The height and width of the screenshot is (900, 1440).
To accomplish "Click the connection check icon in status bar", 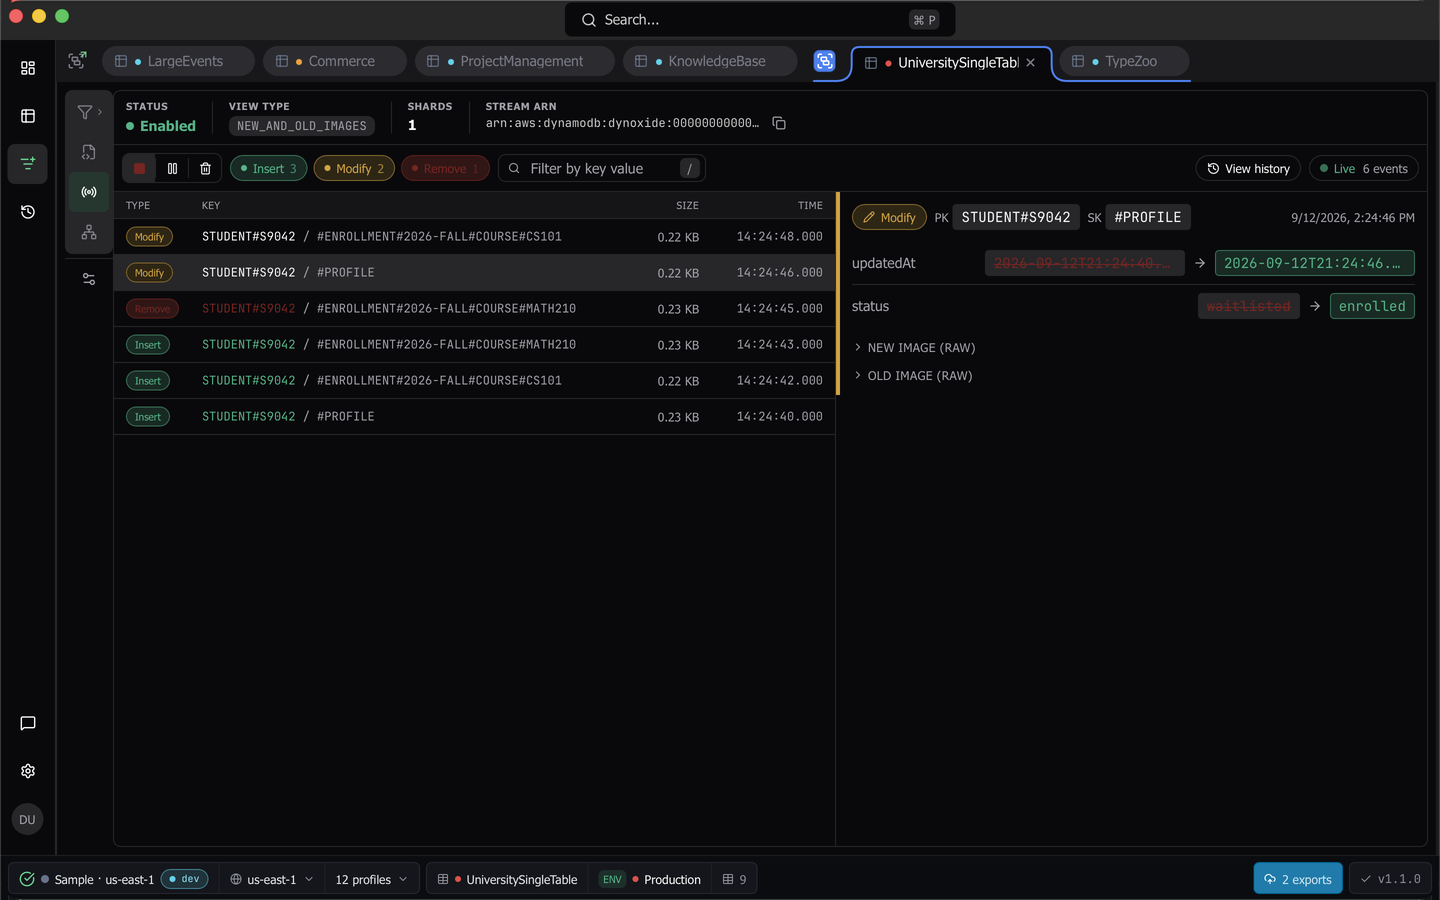I will pyautogui.click(x=27, y=879).
